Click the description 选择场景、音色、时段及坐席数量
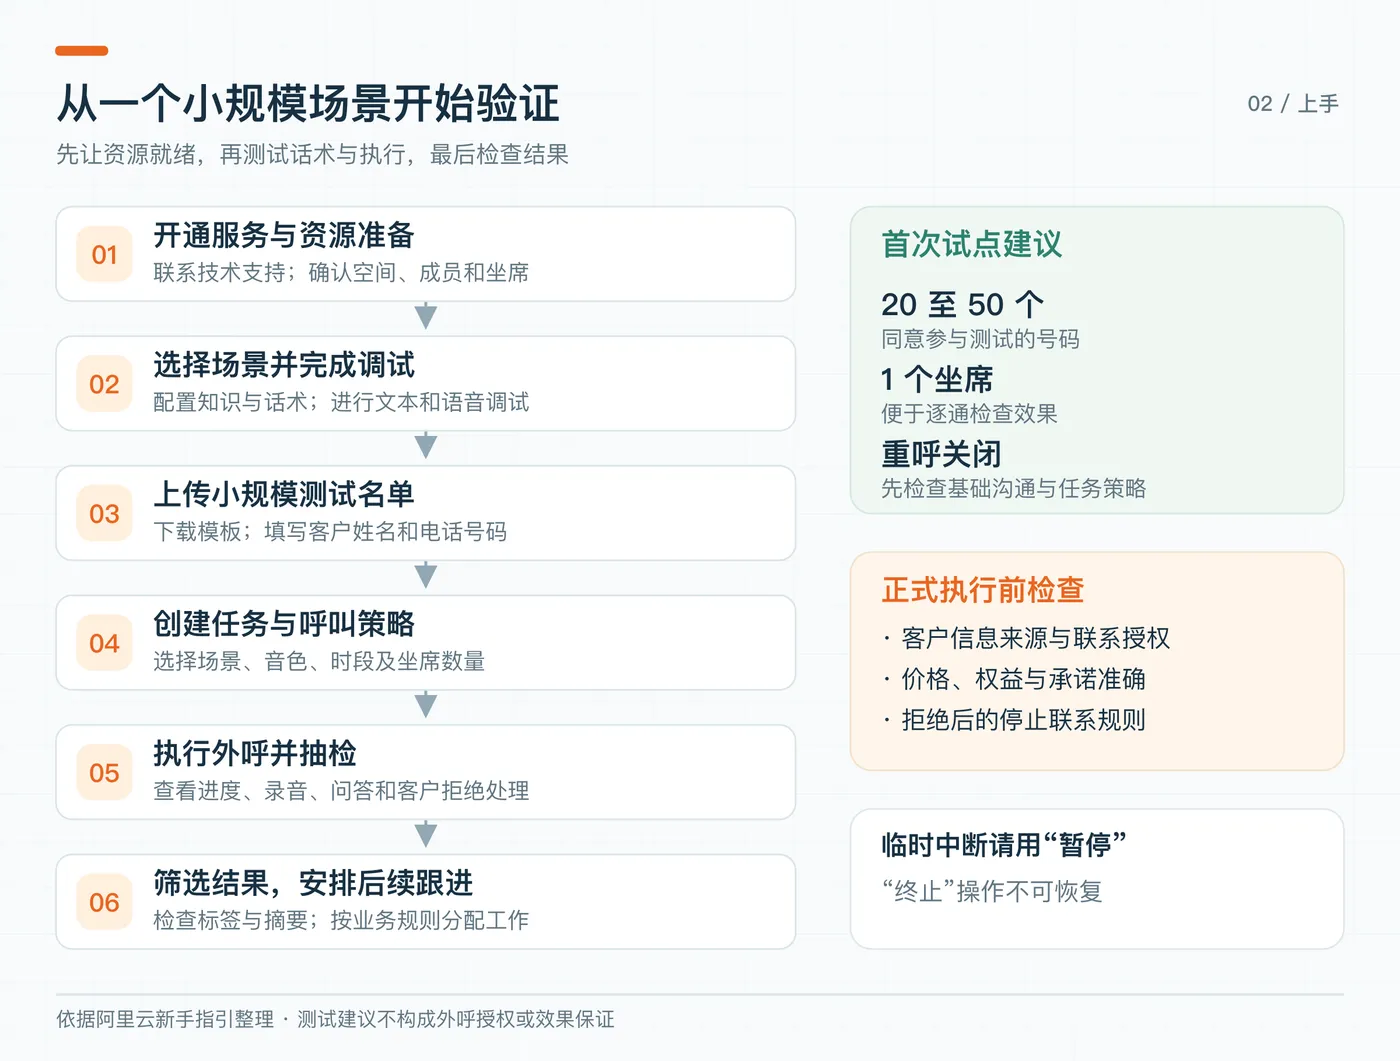The height and width of the screenshot is (1061, 1400). click(x=319, y=661)
